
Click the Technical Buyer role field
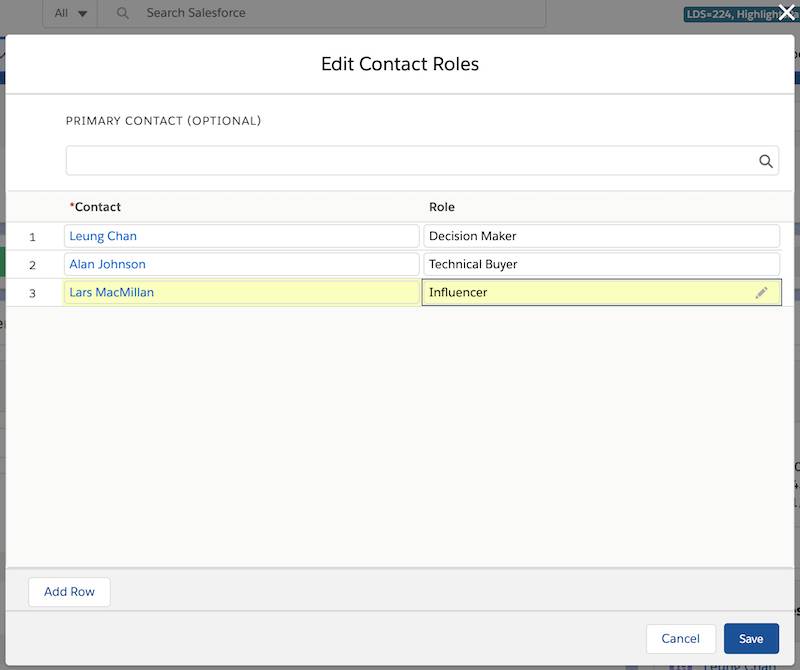click(x=600, y=264)
